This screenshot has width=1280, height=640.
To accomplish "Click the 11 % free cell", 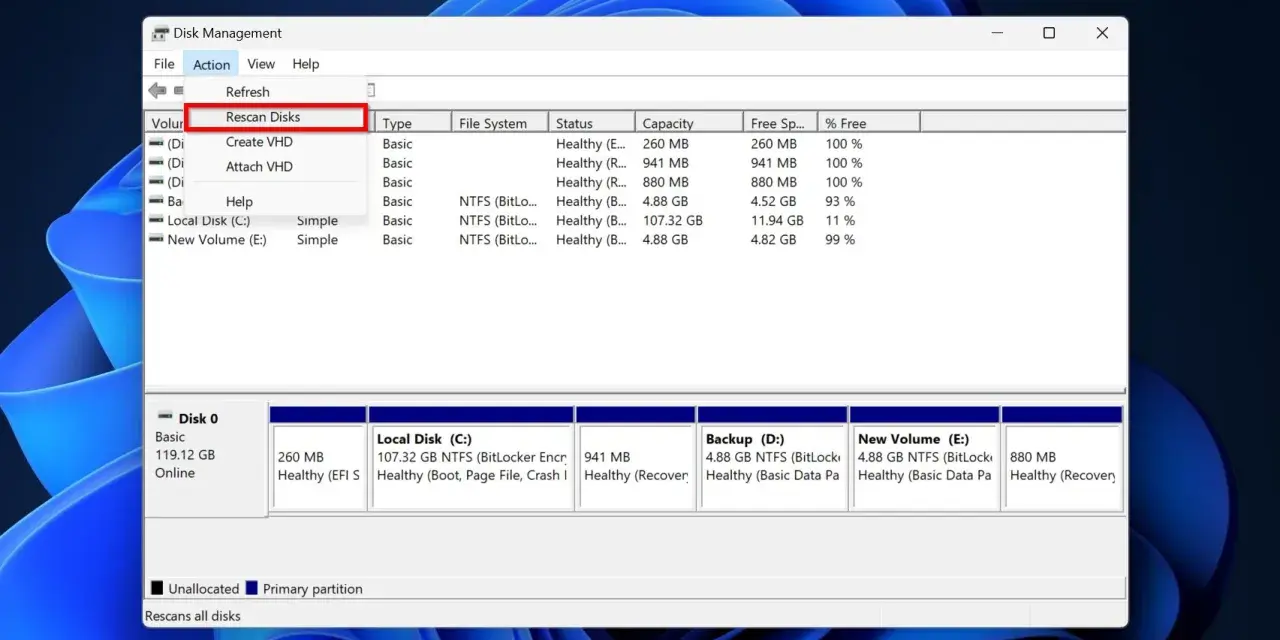I will (840, 220).
